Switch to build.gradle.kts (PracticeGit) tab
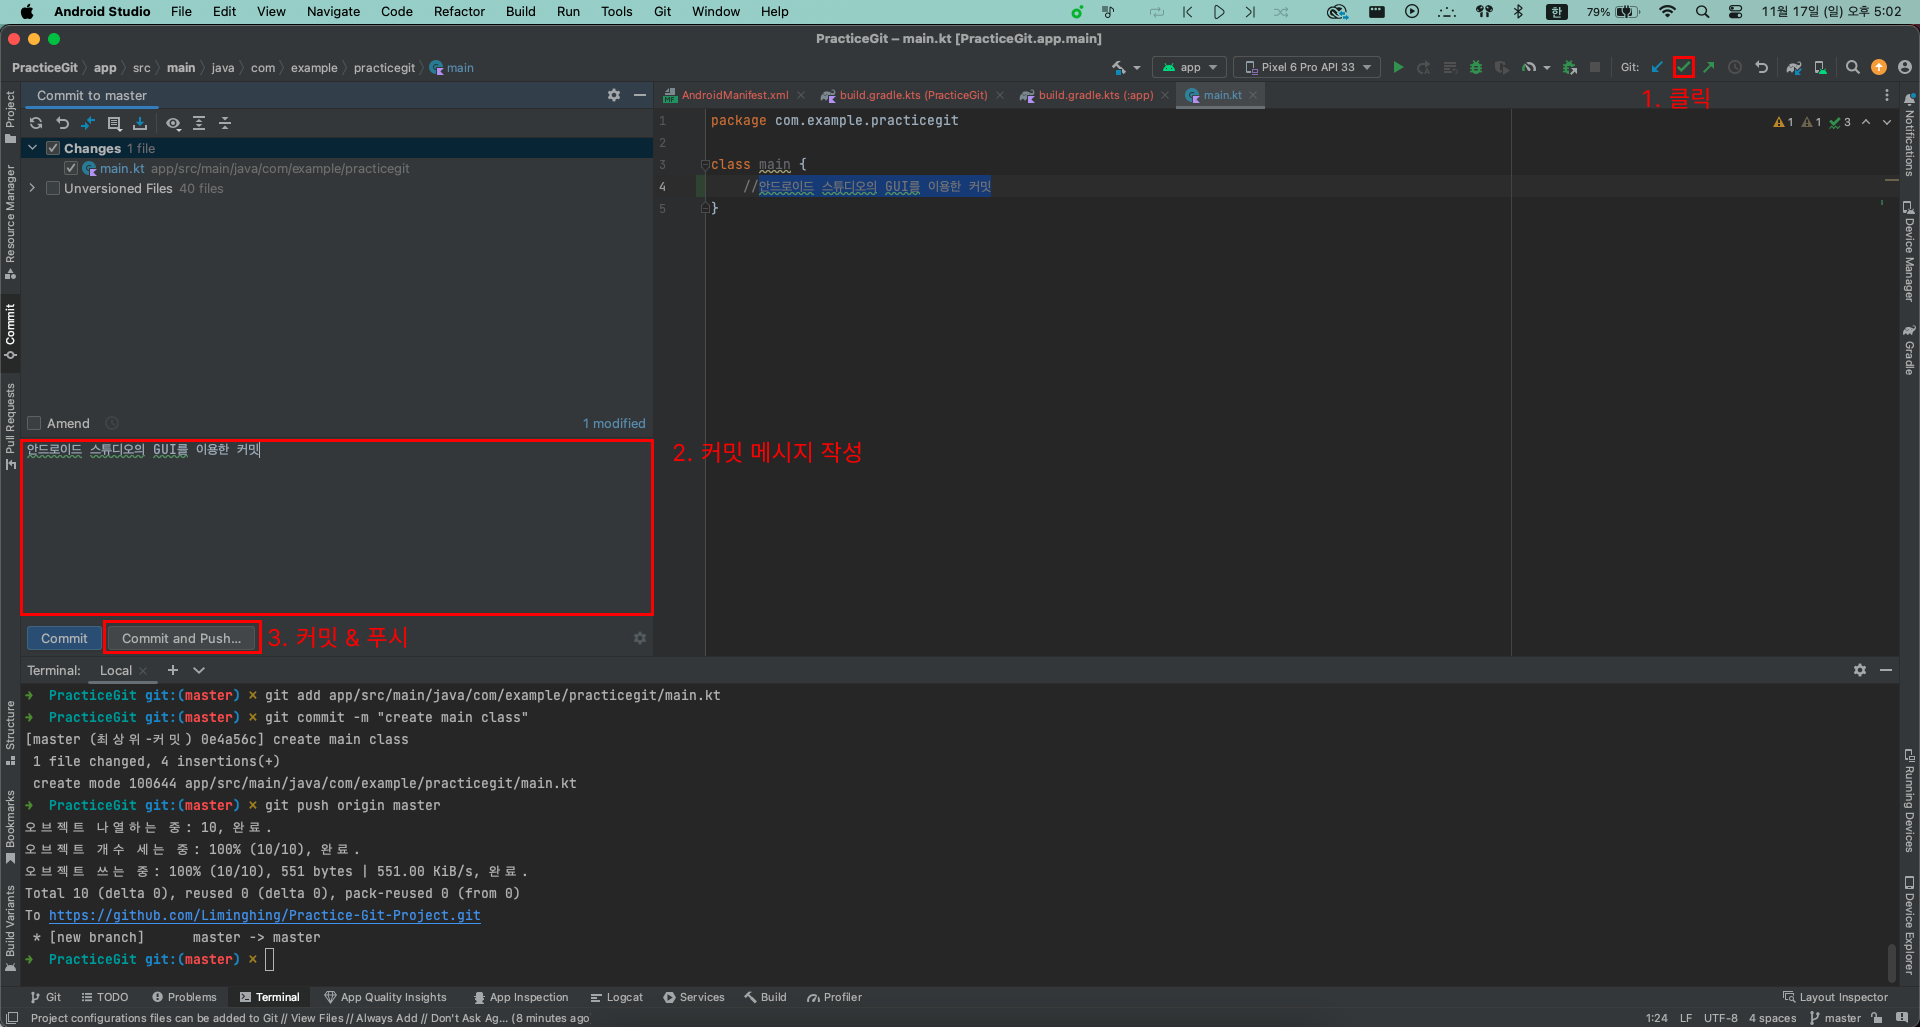Viewport: 1920px width, 1027px height. pyautogui.click(x=912, y=95)
